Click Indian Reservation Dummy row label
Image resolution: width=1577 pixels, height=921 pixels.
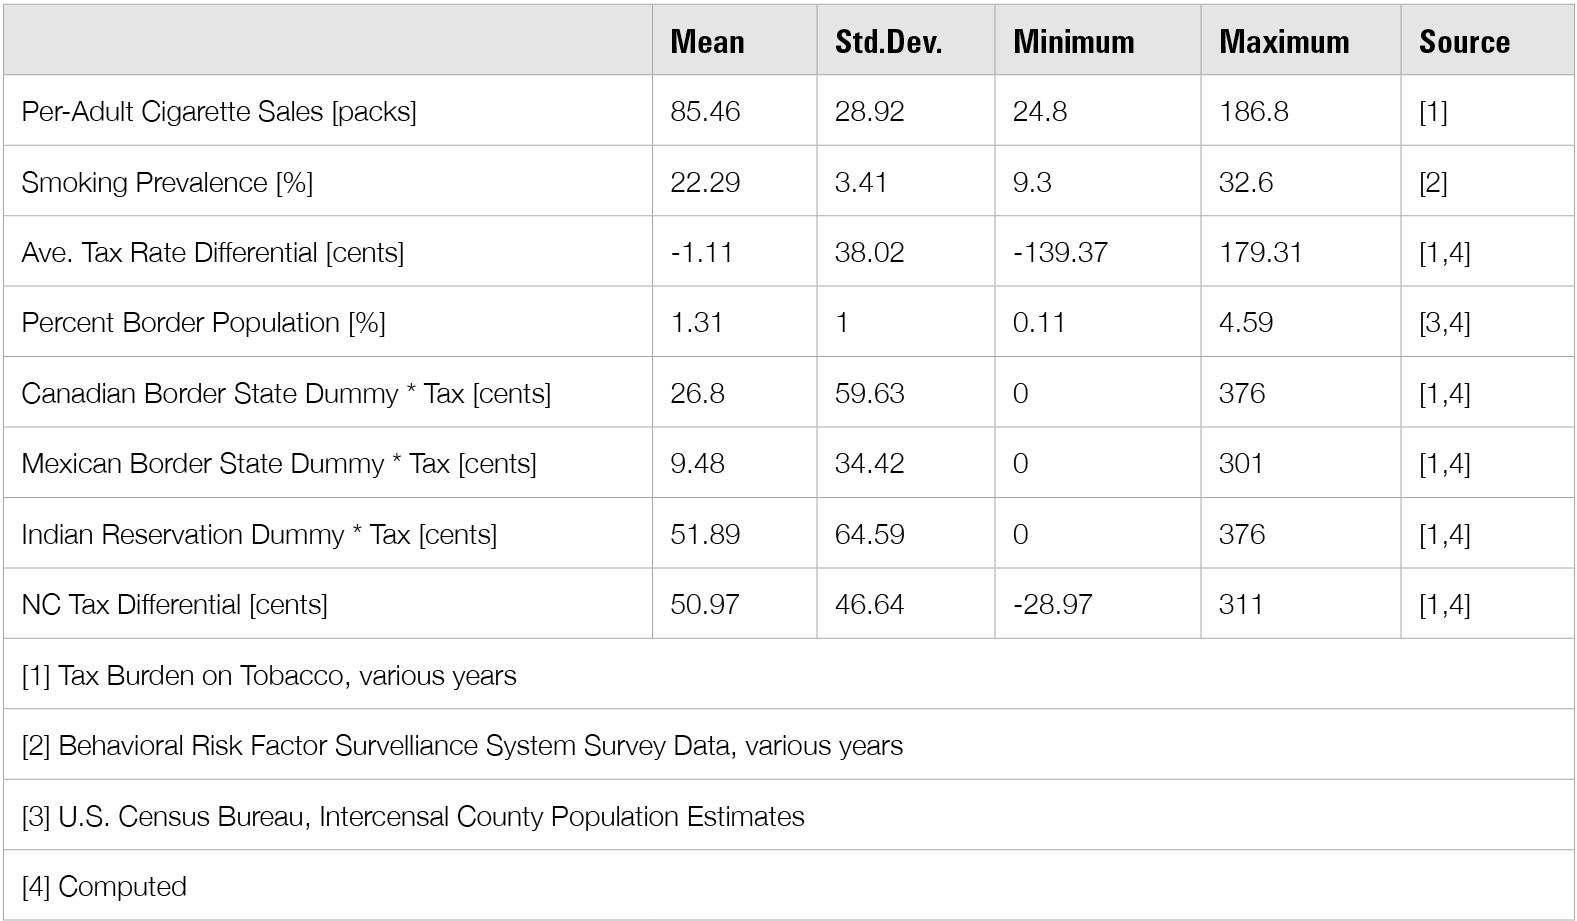[259, 534]
